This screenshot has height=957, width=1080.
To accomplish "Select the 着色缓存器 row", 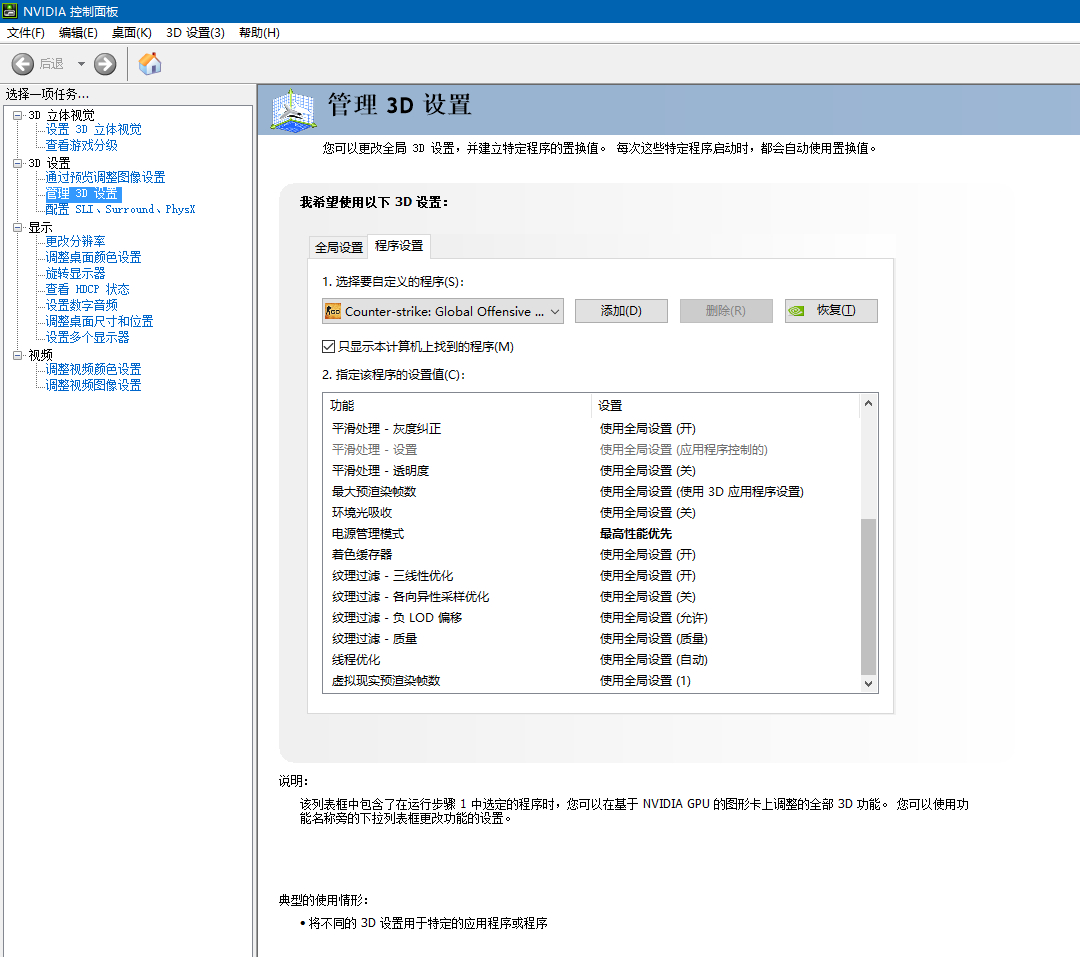I will coord(592,555).
